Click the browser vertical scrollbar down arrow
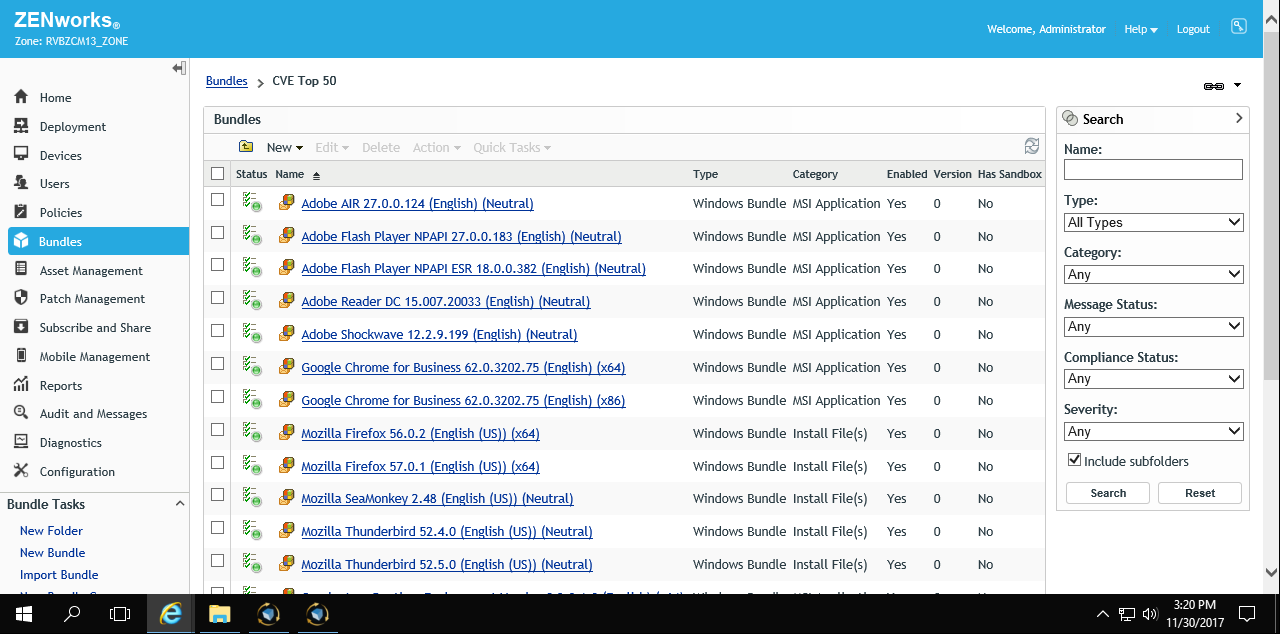The image size is (1280, 634). pos(1272,573)
